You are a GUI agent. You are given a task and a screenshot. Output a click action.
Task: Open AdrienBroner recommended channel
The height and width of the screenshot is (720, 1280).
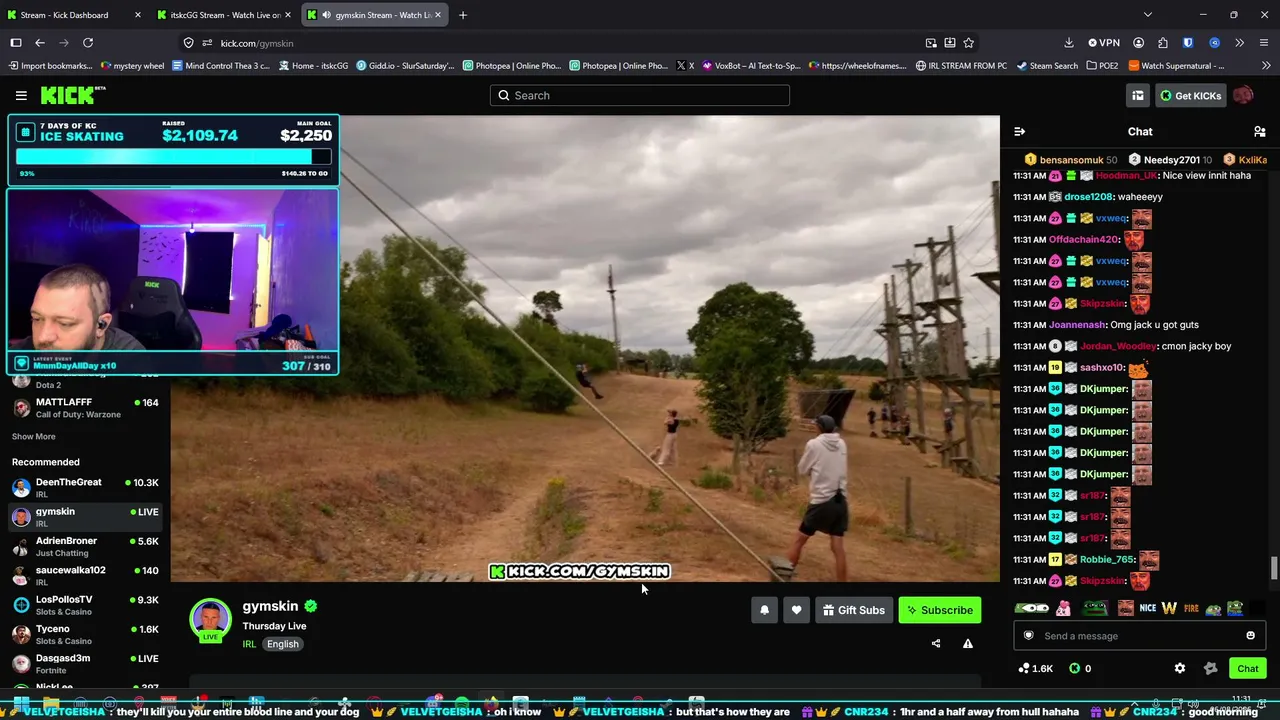point(85,546)
